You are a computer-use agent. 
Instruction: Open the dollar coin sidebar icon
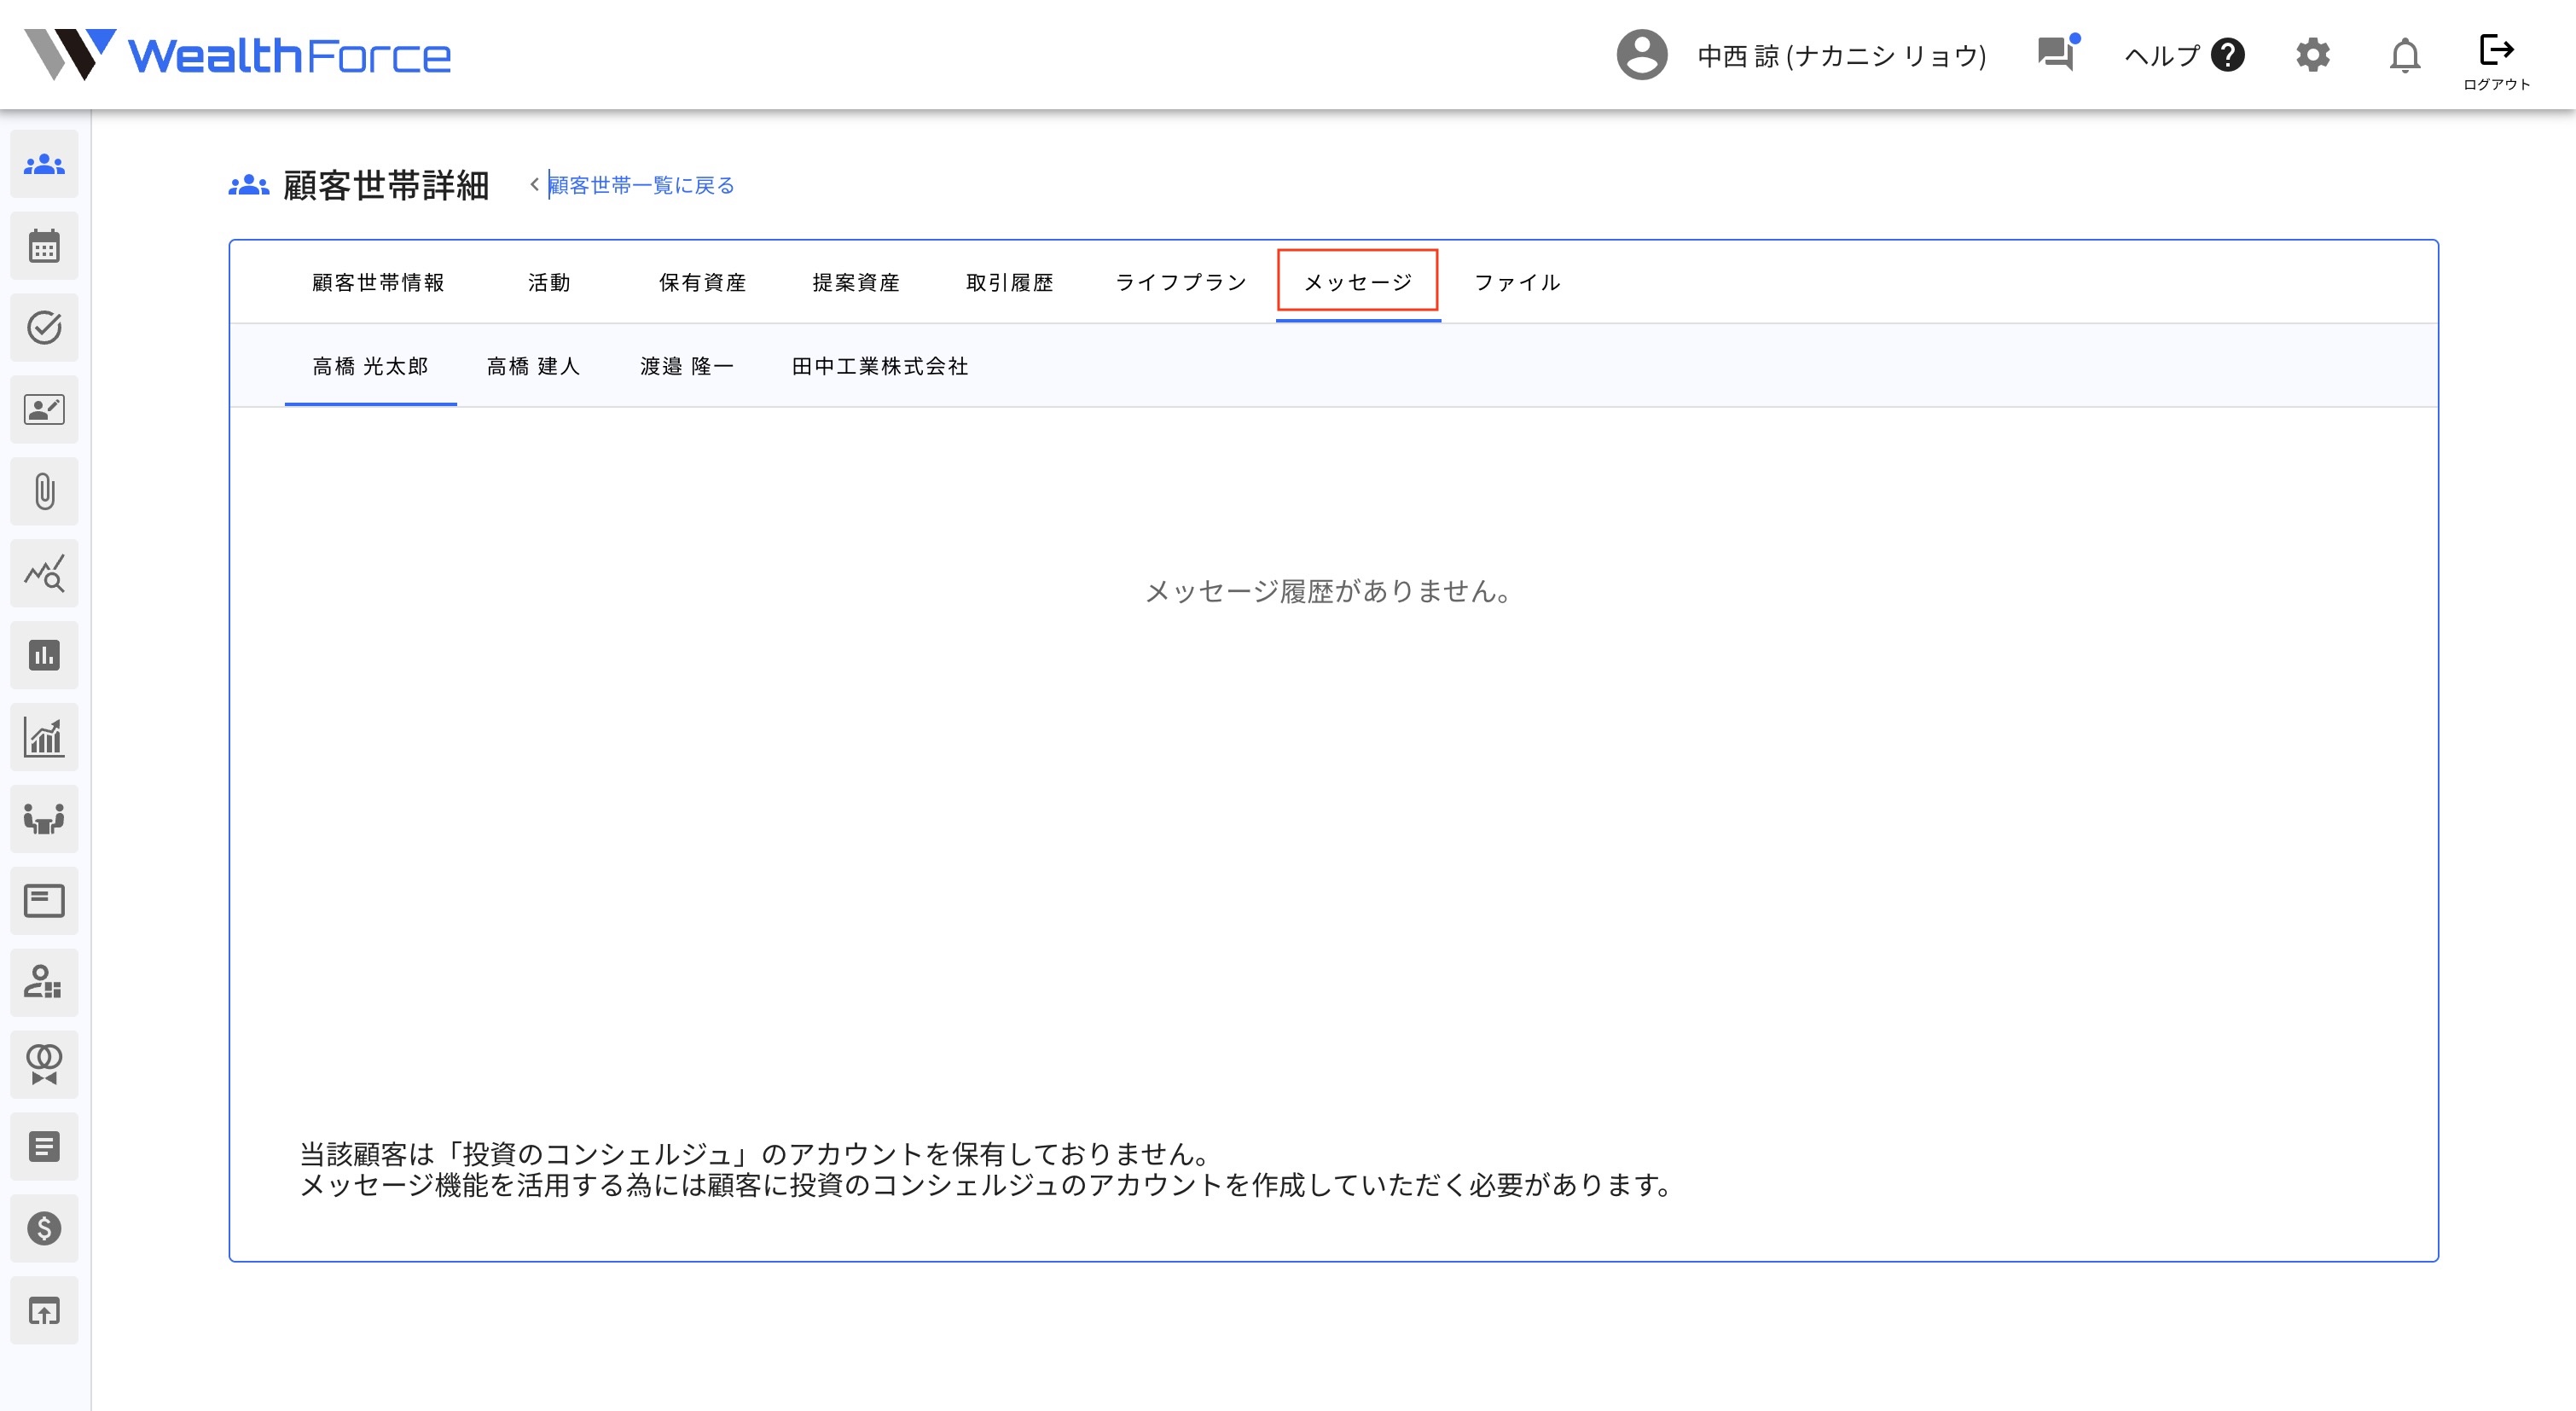44,1229
